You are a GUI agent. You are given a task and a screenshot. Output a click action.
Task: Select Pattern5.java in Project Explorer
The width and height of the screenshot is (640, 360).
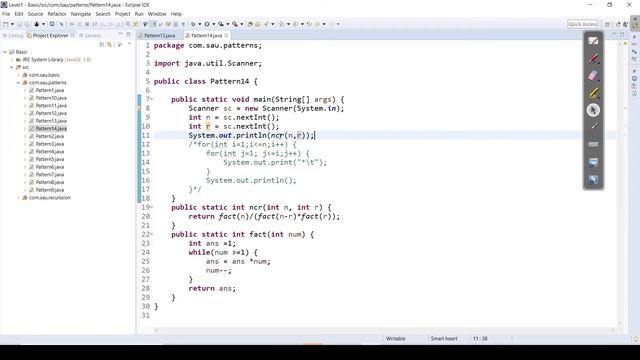(49, 159)
